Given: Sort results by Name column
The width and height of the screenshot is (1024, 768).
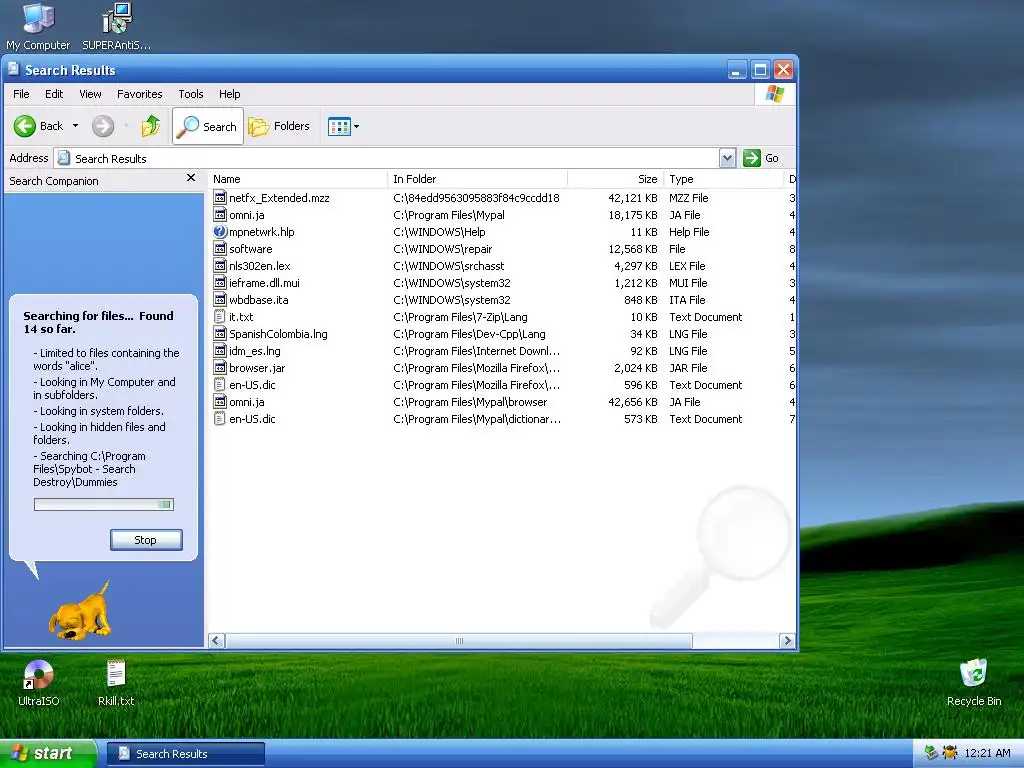Looking at the screenshot, I should point(298,179).
